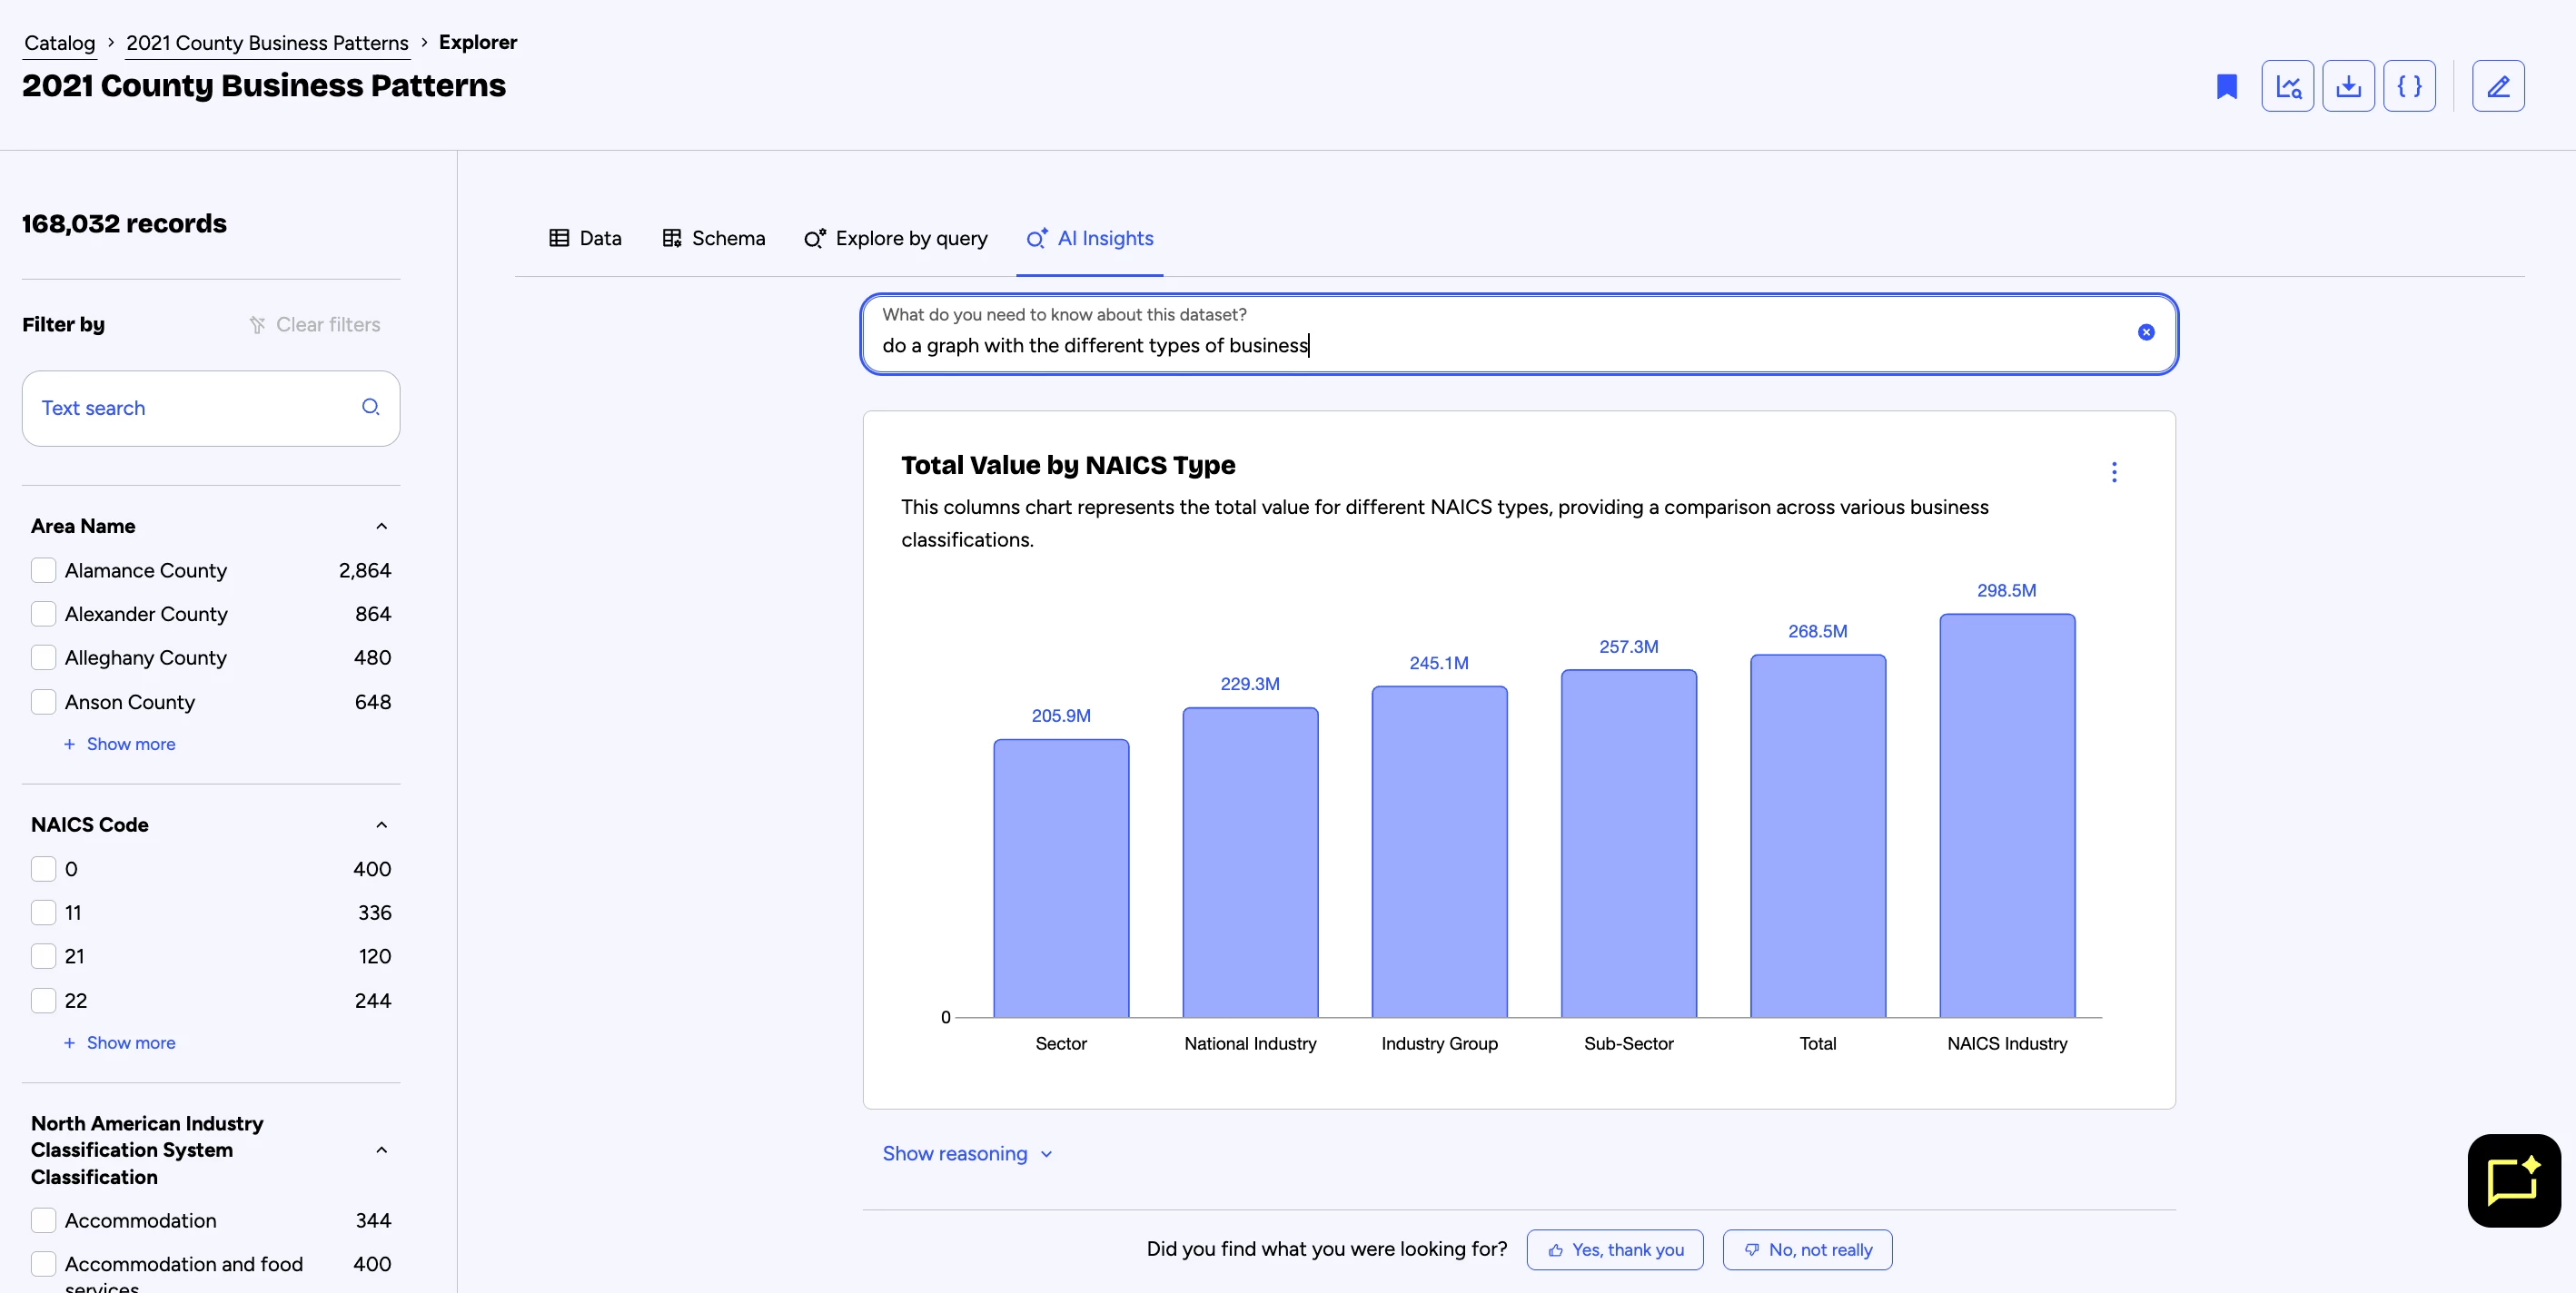Image resolution: width=2576 pixels, height=1293 pixels.
Task: Open 2021 County Business Patterns breadcrumb link
Action: click(267, 43)
